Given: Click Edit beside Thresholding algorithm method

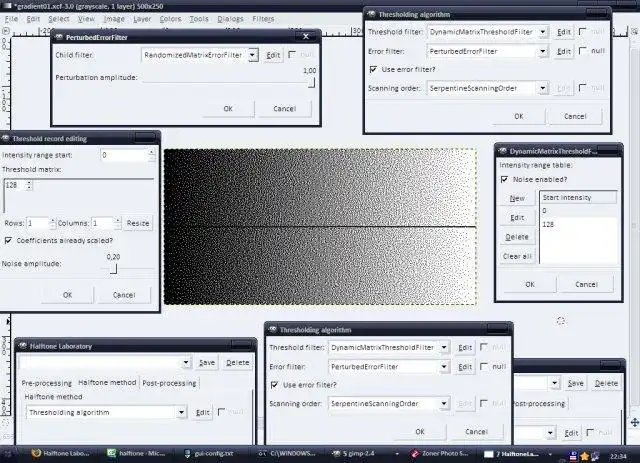Looking at the screenshot, I should coord(202,412).
